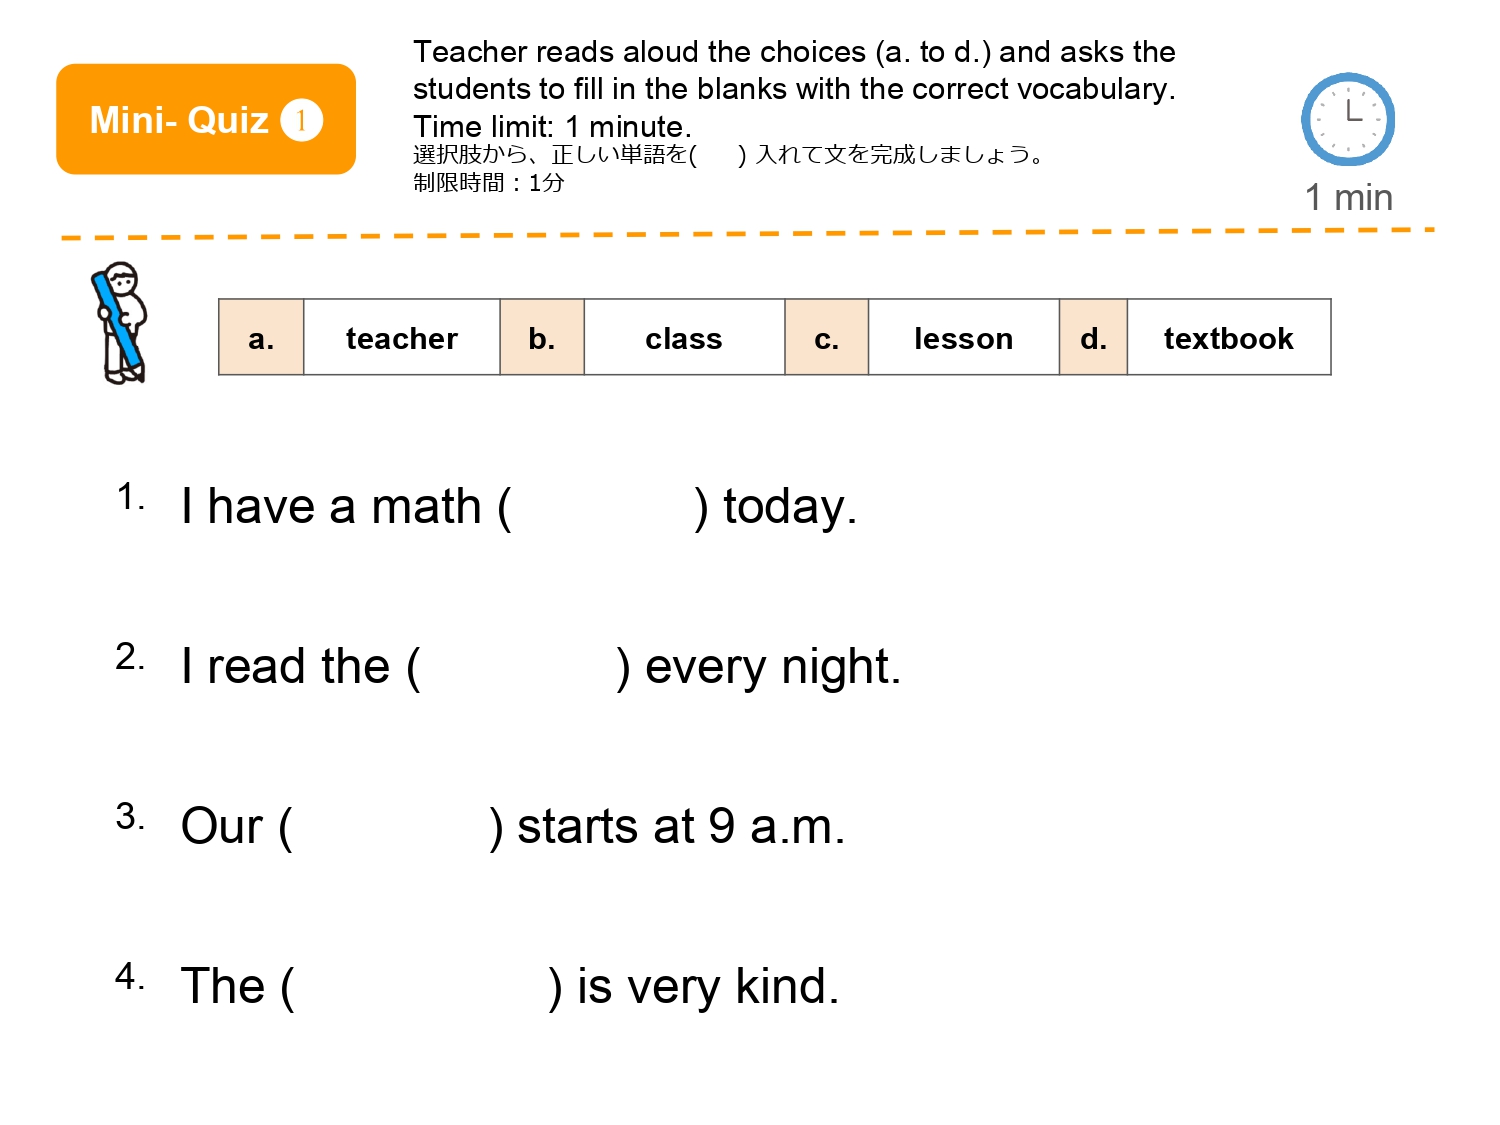Pick the word 'textbook' from choices

coord(1228,338)
